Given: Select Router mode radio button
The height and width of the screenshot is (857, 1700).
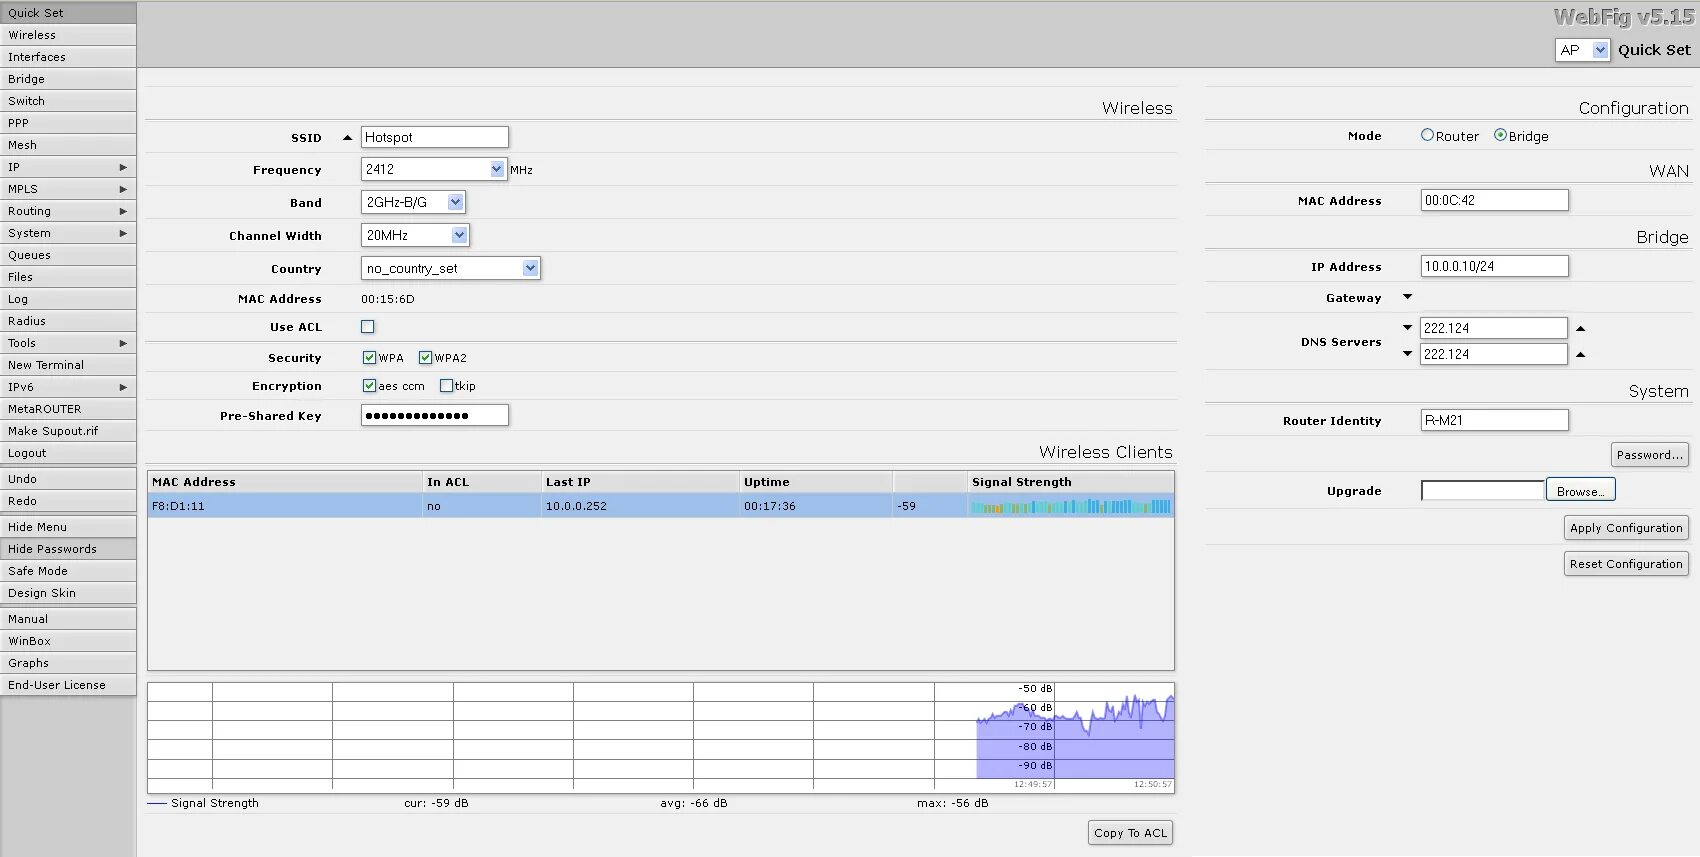Looking at the screenshot, I should point(1427,135).
